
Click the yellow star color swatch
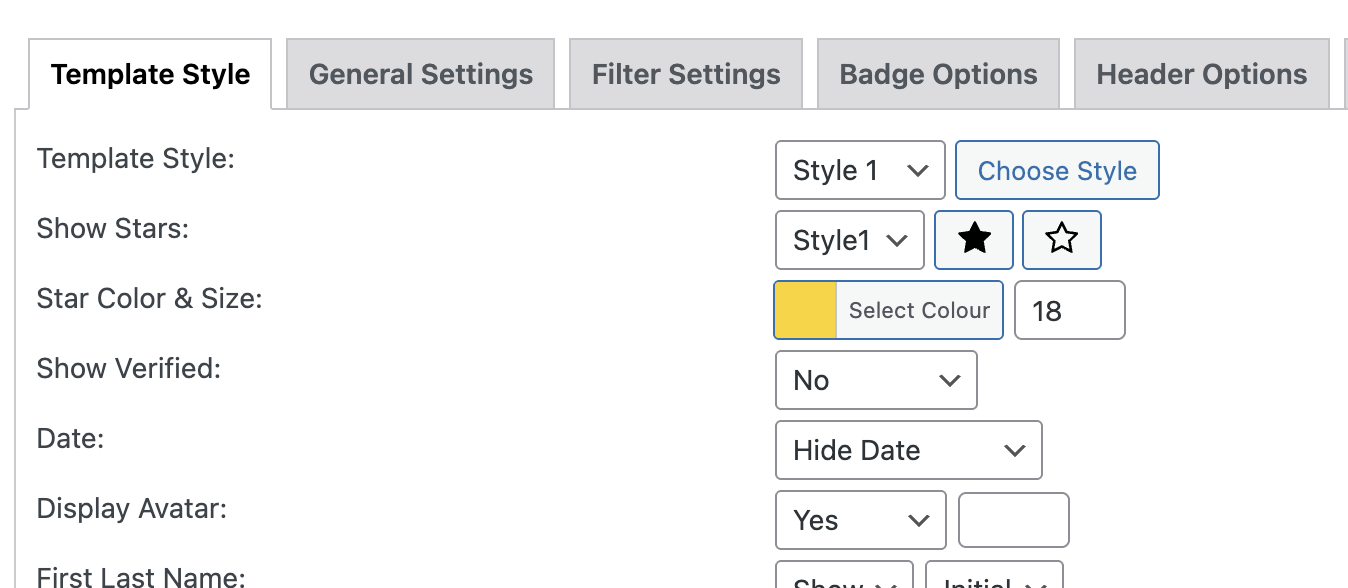pyautogui.click(x=806, y=310)
